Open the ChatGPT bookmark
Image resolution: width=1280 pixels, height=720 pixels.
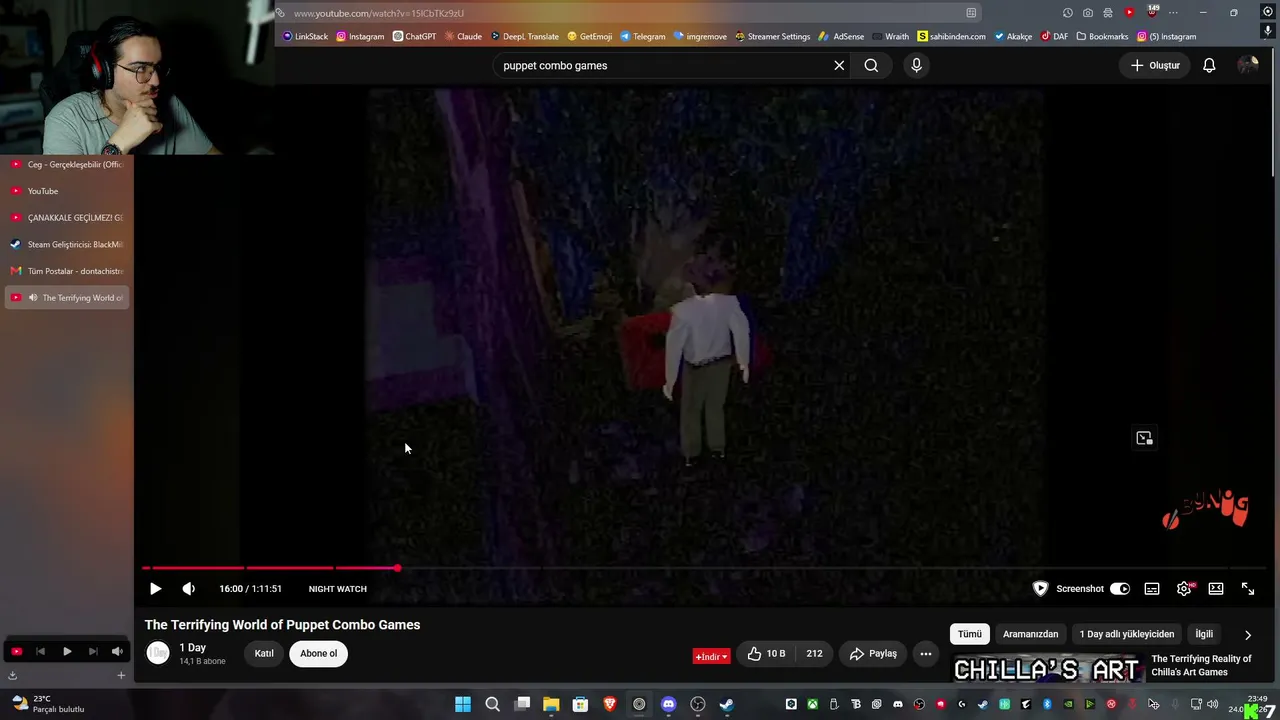[x=414, y=36]
